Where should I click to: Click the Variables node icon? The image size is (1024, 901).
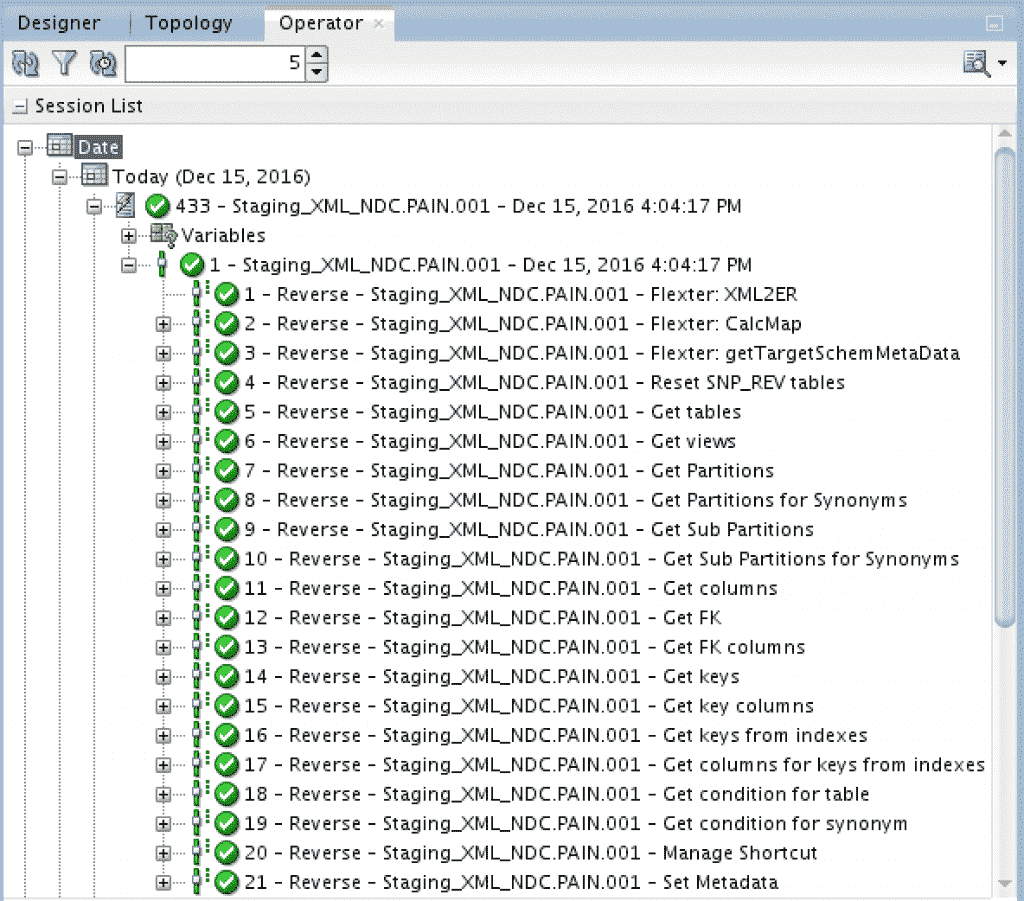pyautogui.click(x=163, y=236)
